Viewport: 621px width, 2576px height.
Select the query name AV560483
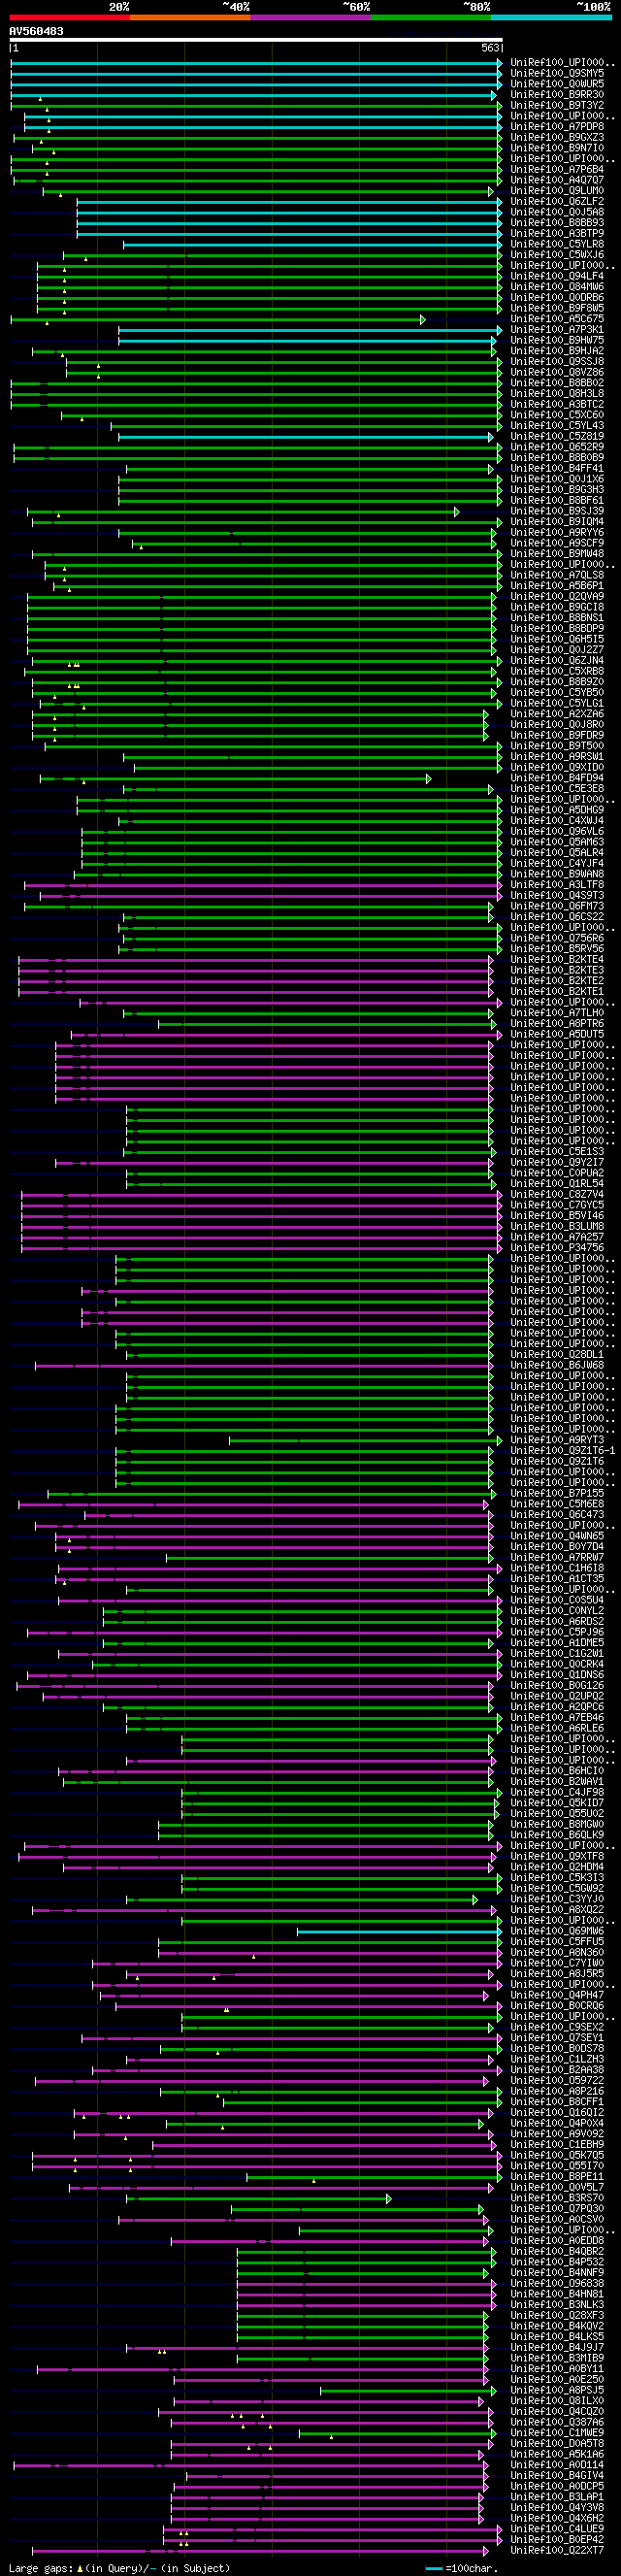pos(36,31)
